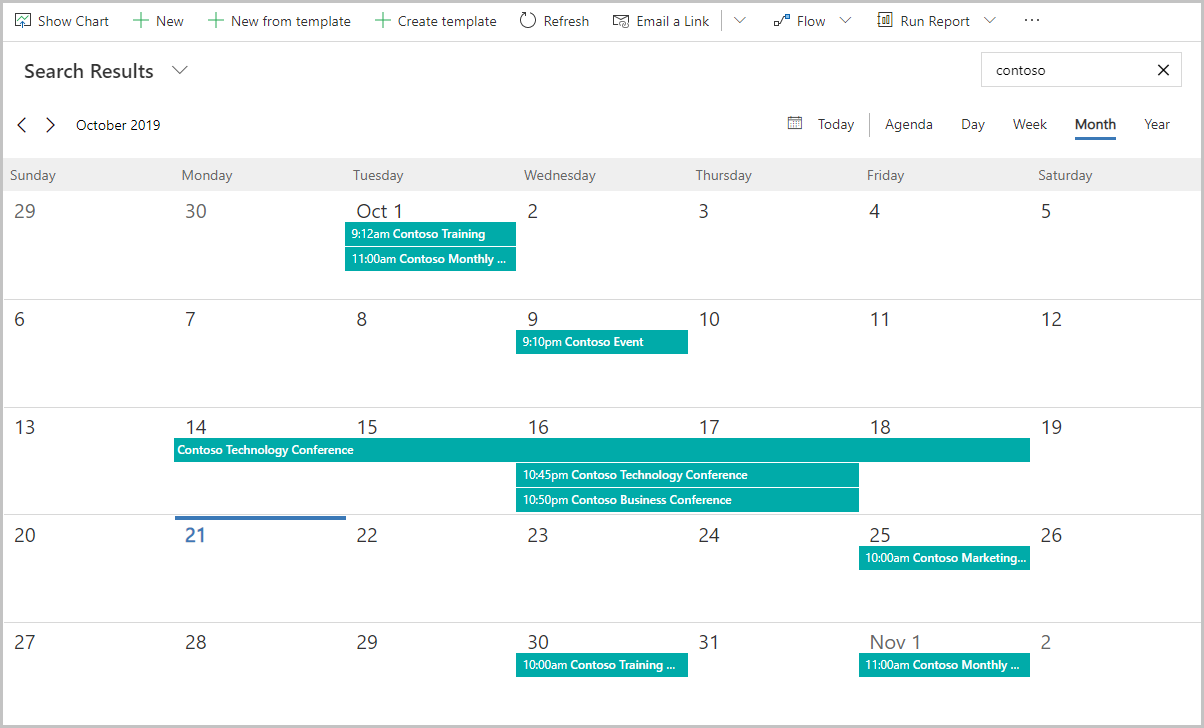The image size is (1204, 728).
Task: Switch to Day view
Action: (x=973, y=124)
